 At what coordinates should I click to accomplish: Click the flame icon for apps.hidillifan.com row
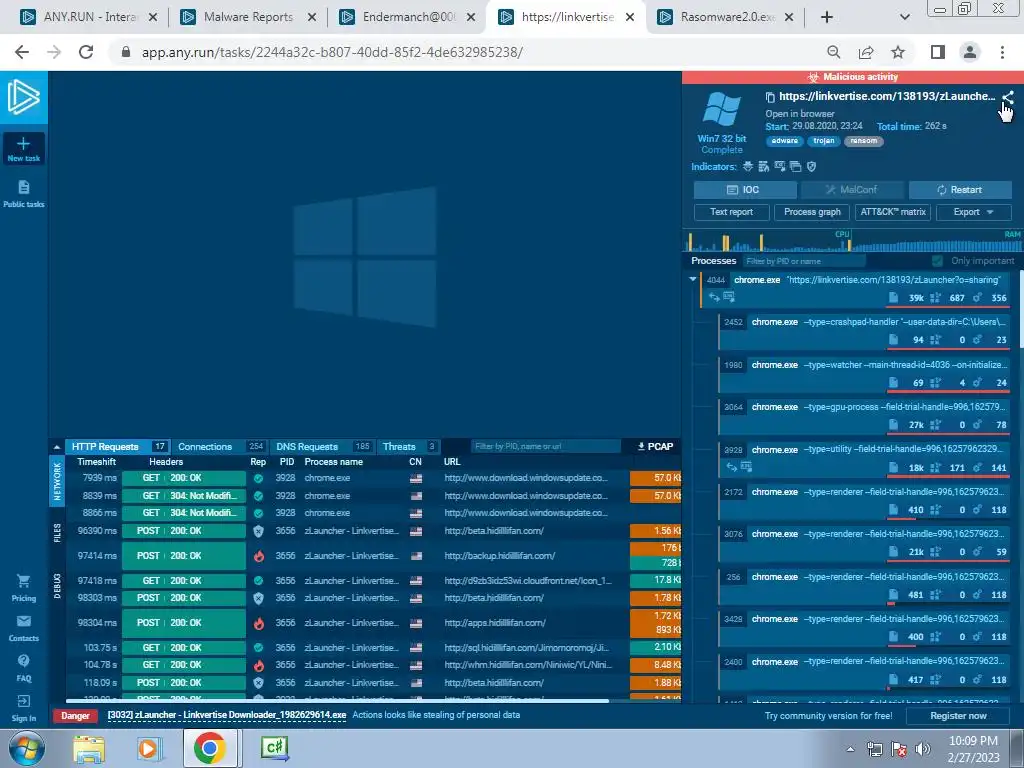pos(259,623)
